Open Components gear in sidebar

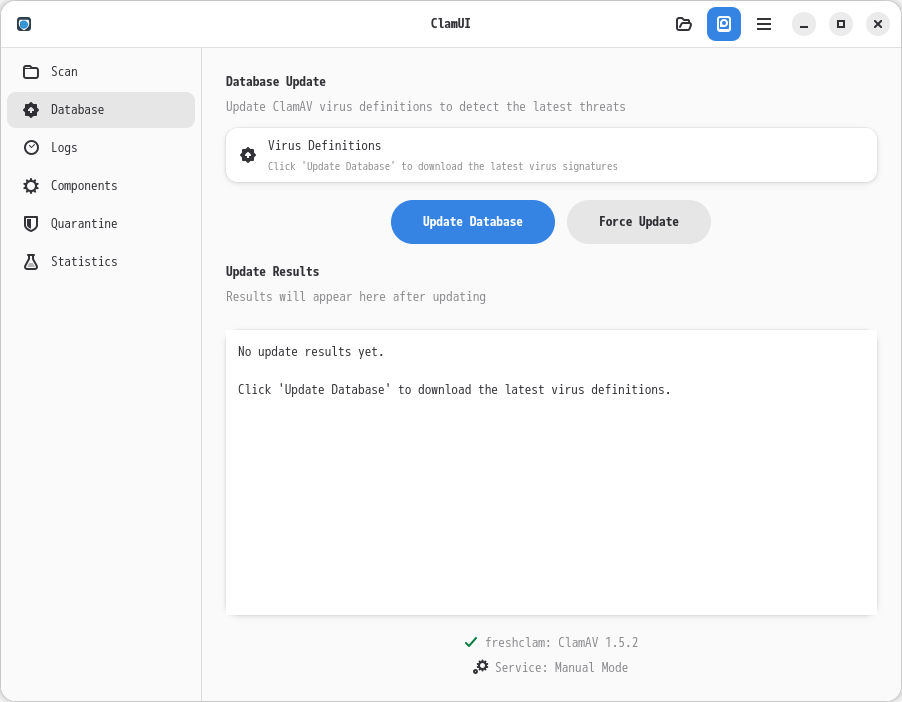point(31,186)
